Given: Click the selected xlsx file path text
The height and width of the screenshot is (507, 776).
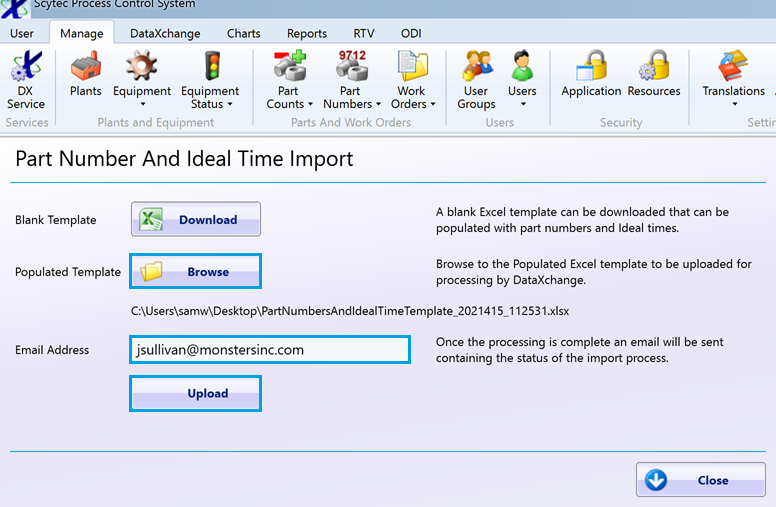Looking at the screenshot, I should pos(350,311).
